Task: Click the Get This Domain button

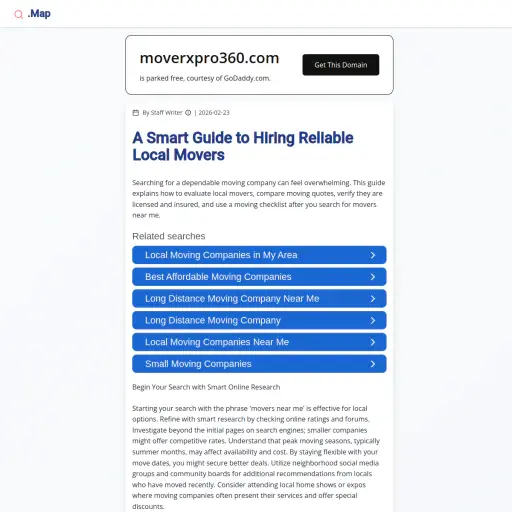Action: (341, 65)
